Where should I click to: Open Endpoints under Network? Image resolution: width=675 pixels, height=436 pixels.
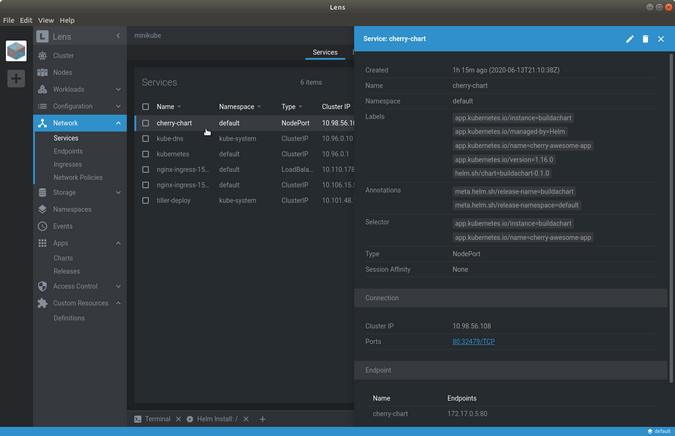click(68, 151)
